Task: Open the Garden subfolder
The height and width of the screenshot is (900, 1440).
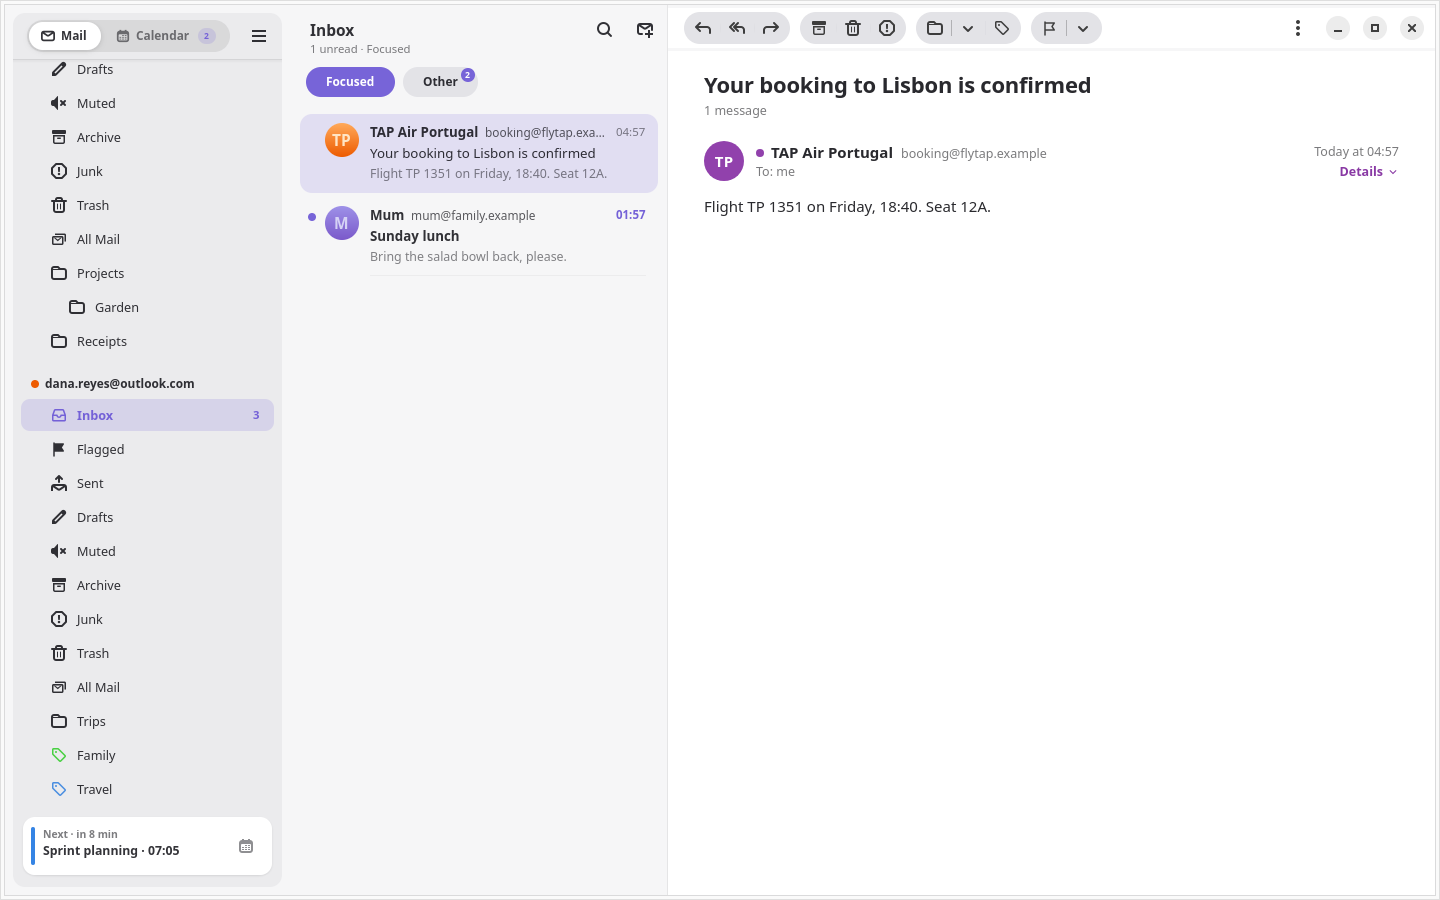Action: tap(147, 307)
